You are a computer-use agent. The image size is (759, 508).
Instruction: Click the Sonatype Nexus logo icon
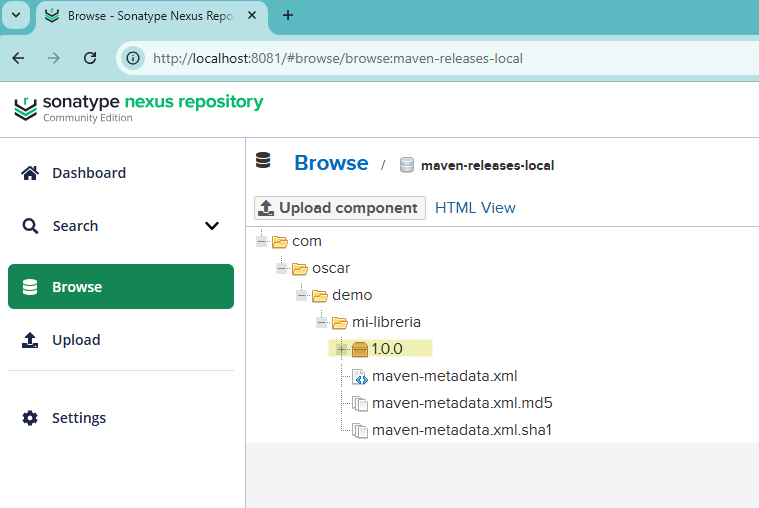[26, 108]
